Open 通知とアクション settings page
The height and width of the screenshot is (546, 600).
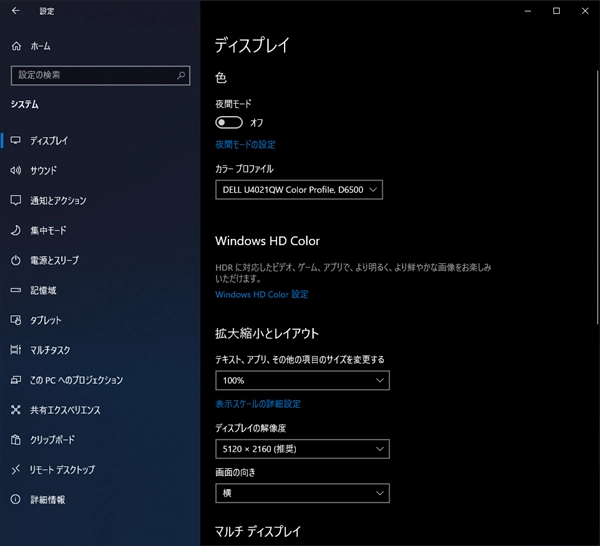[58, 200]
